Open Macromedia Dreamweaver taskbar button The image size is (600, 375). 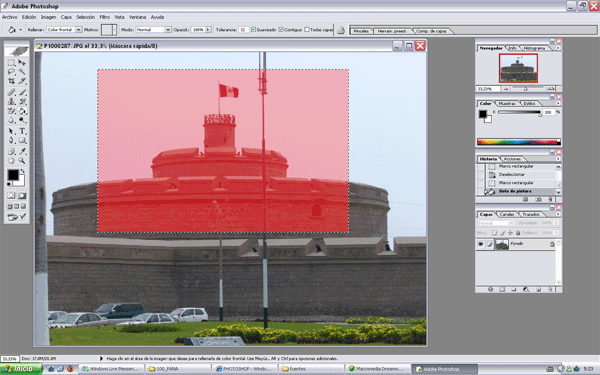pyautogui.click(x=377, y=369)
